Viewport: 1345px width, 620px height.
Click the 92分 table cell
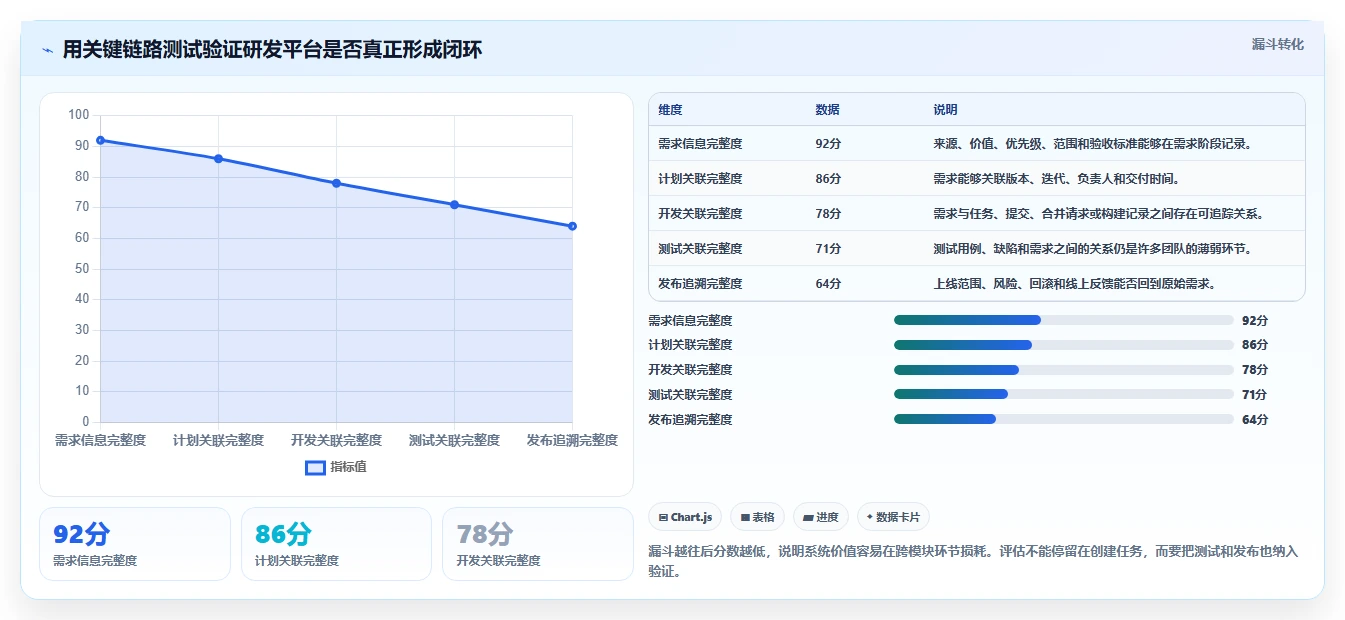pos(829,144)
